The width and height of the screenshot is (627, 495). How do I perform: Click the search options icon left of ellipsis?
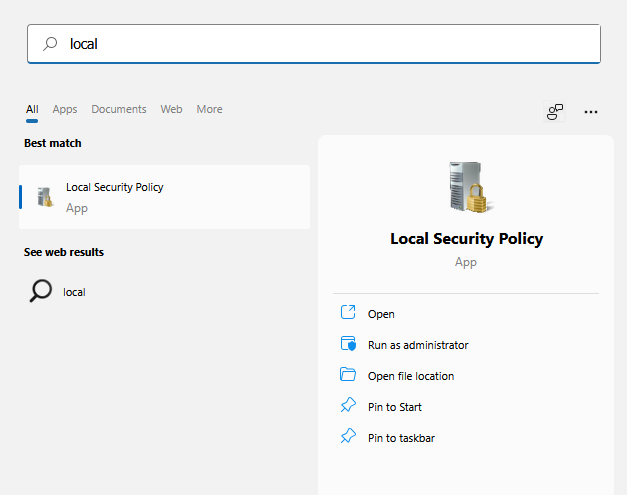click(x=555, y=112)
